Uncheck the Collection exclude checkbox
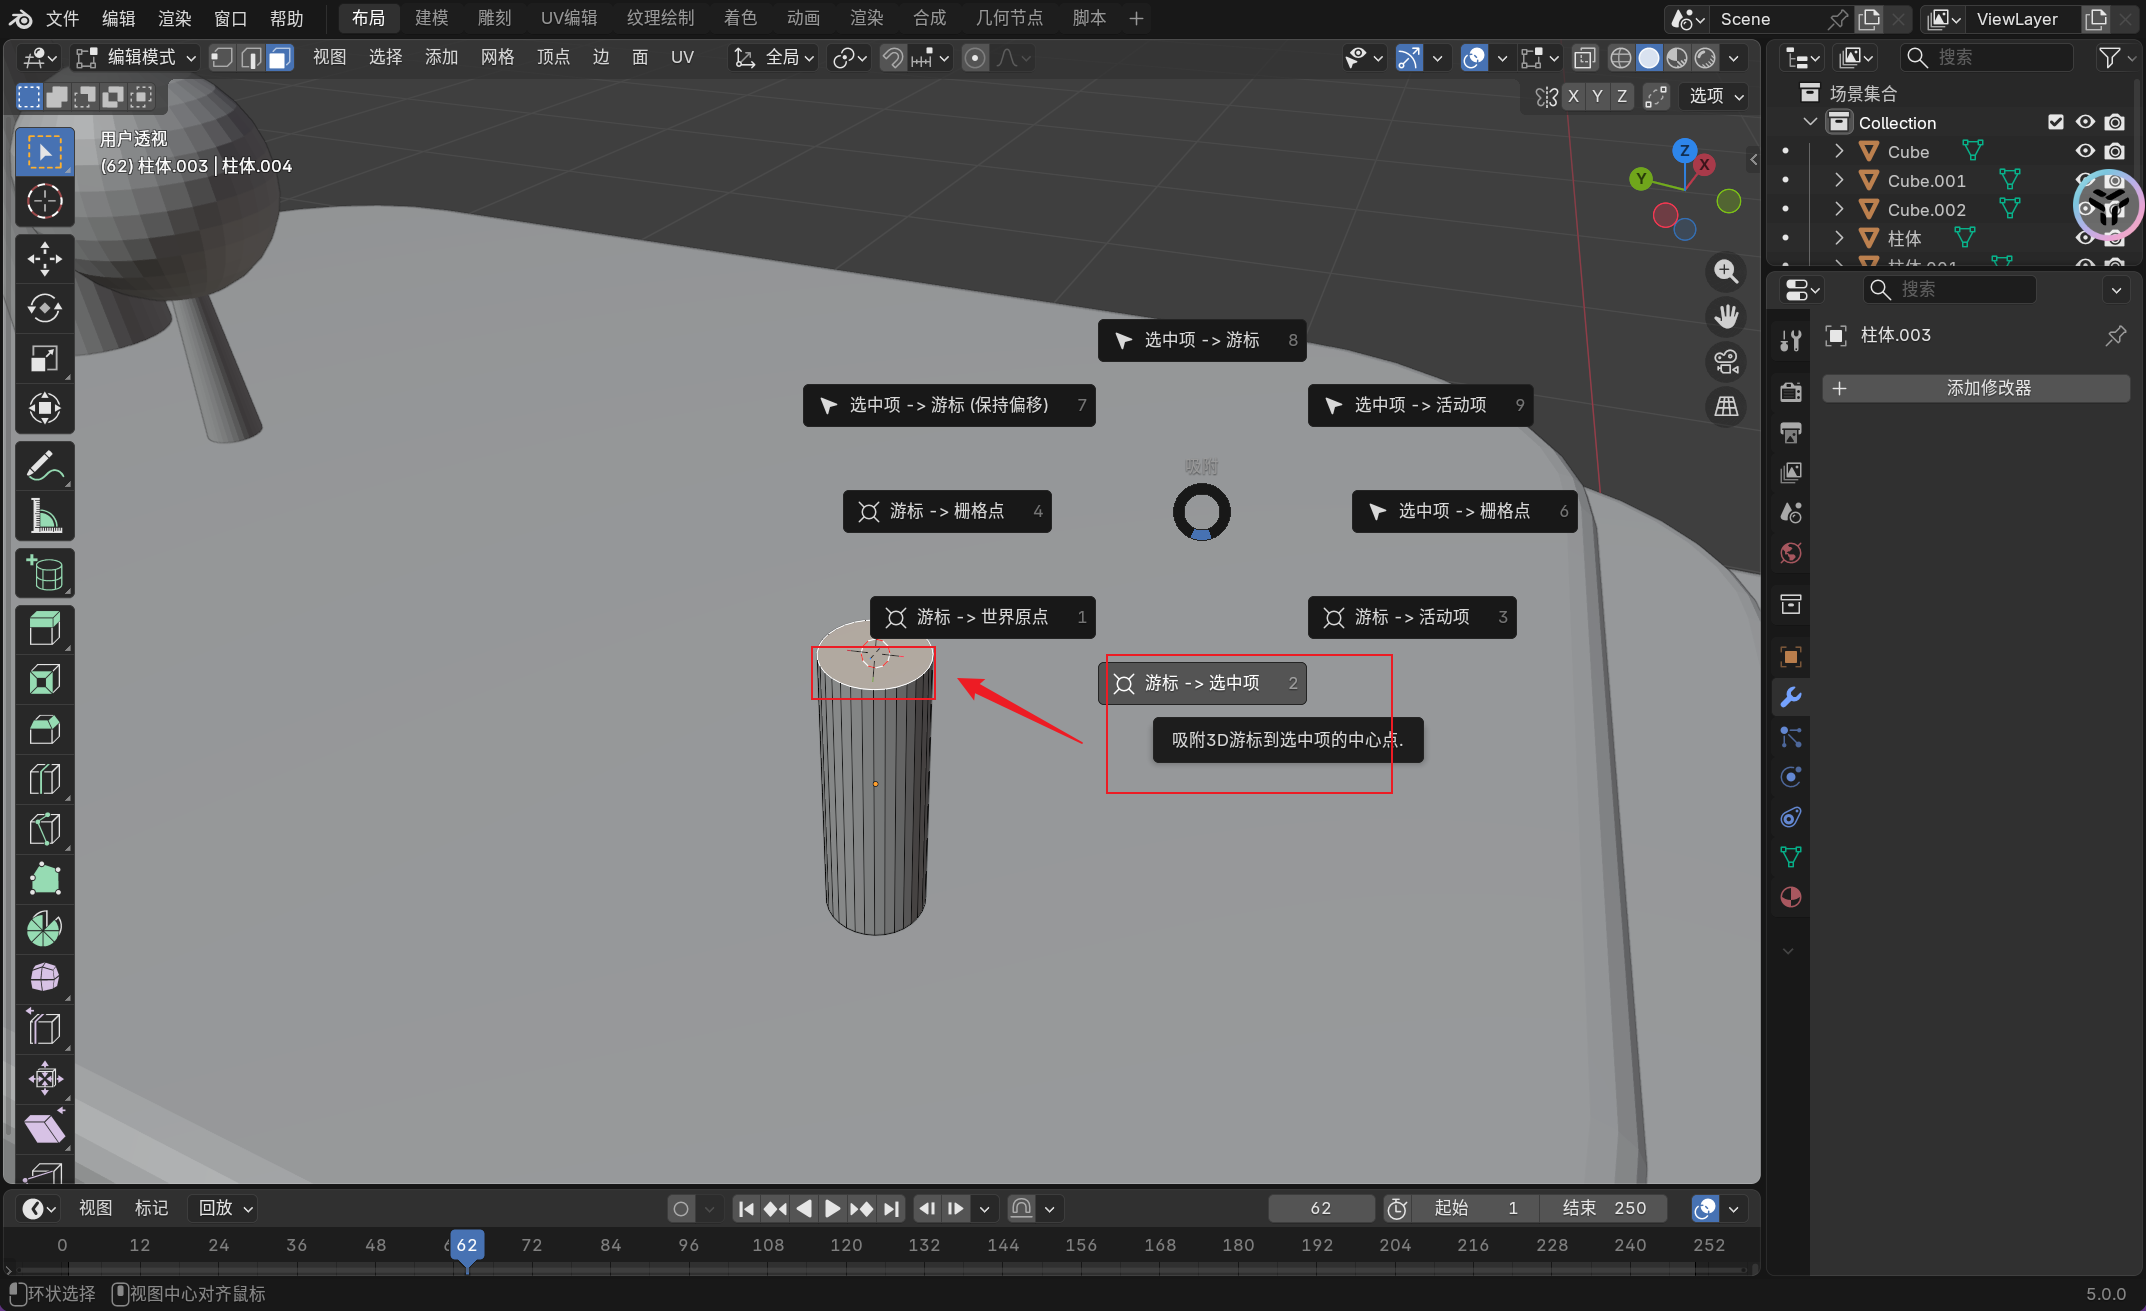2146x1311 pixels. (x=2056, y=122)
